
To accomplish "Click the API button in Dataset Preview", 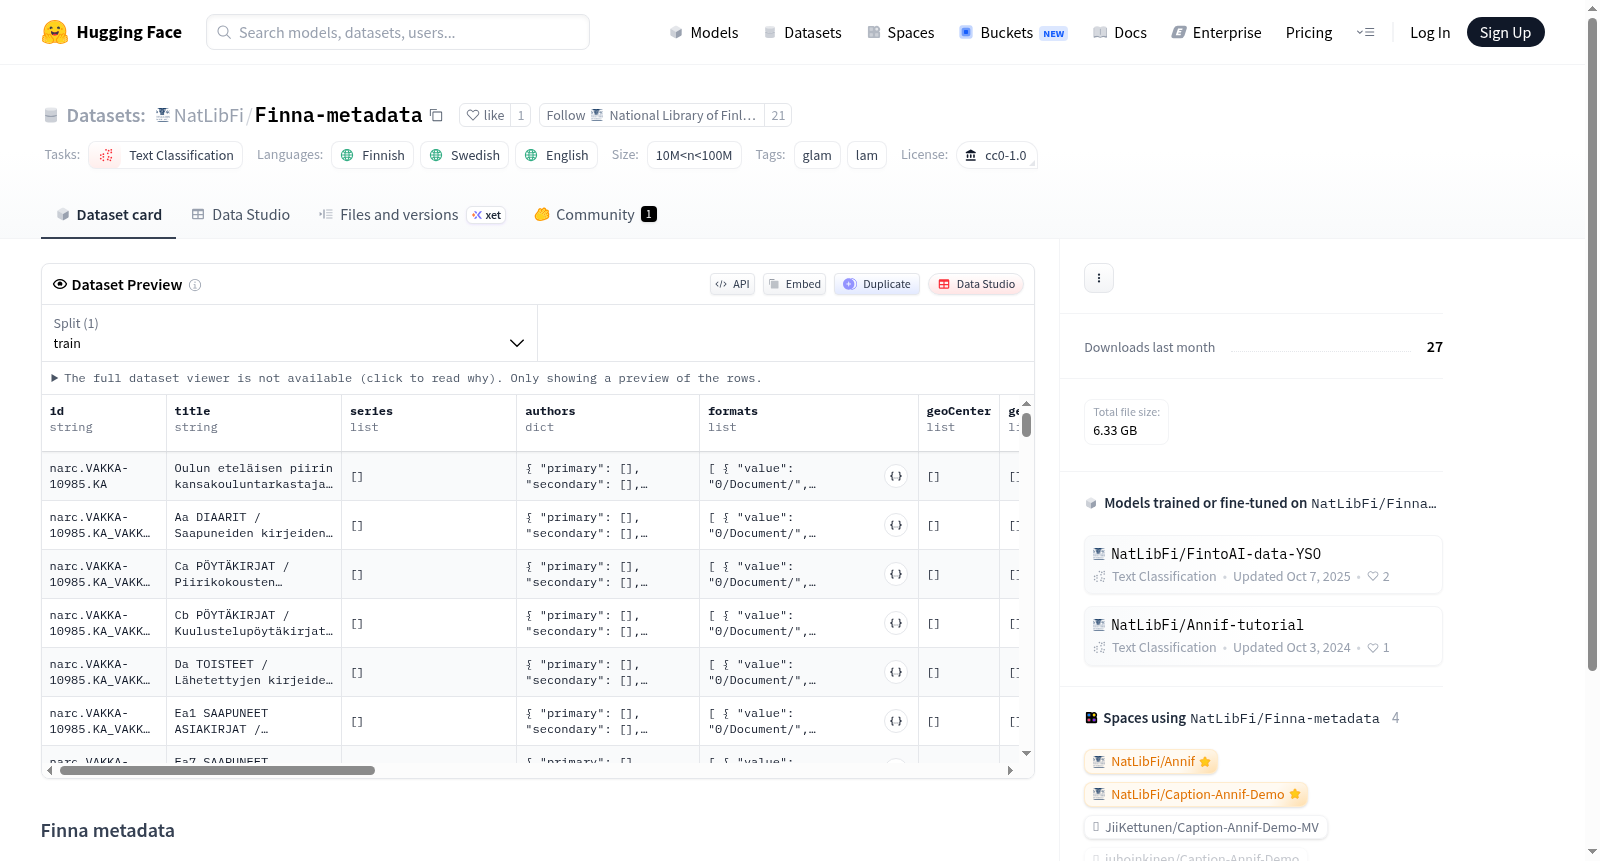I will (x=732, y=284).
